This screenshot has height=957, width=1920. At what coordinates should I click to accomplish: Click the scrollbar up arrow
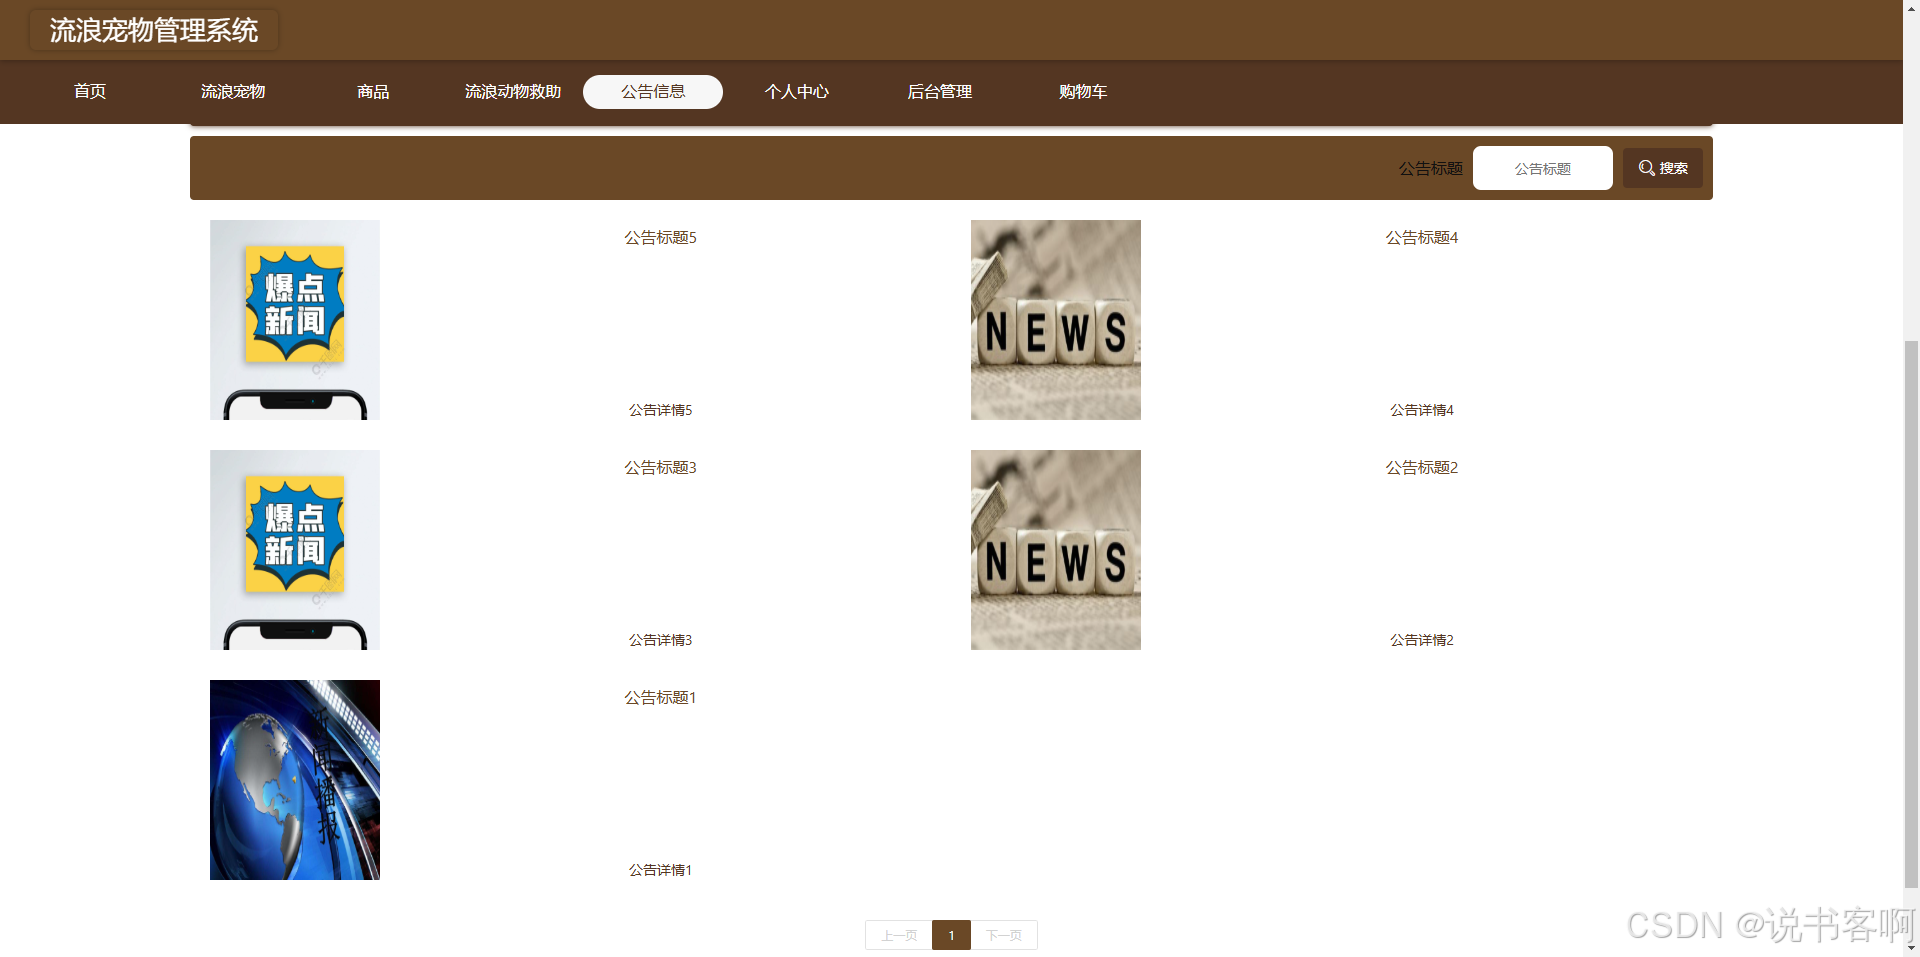(x=1911, y=7)
